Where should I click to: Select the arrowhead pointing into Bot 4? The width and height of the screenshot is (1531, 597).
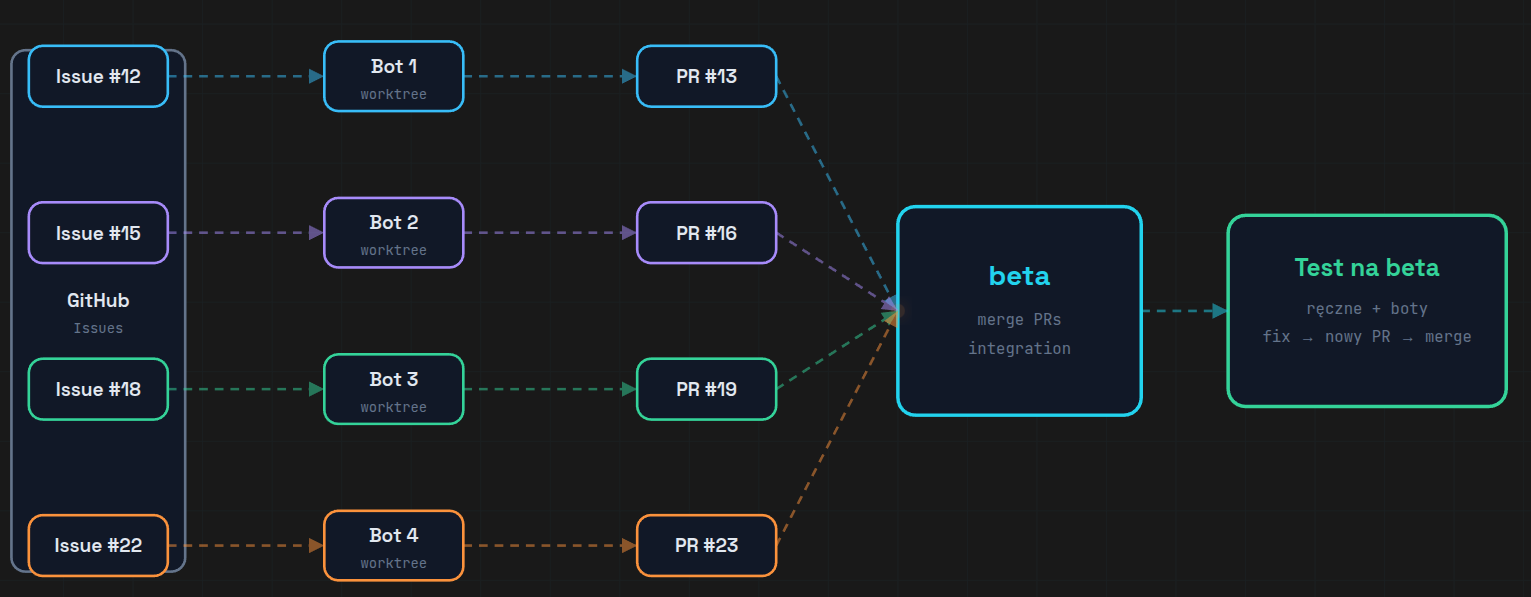[x=316, y=545]
